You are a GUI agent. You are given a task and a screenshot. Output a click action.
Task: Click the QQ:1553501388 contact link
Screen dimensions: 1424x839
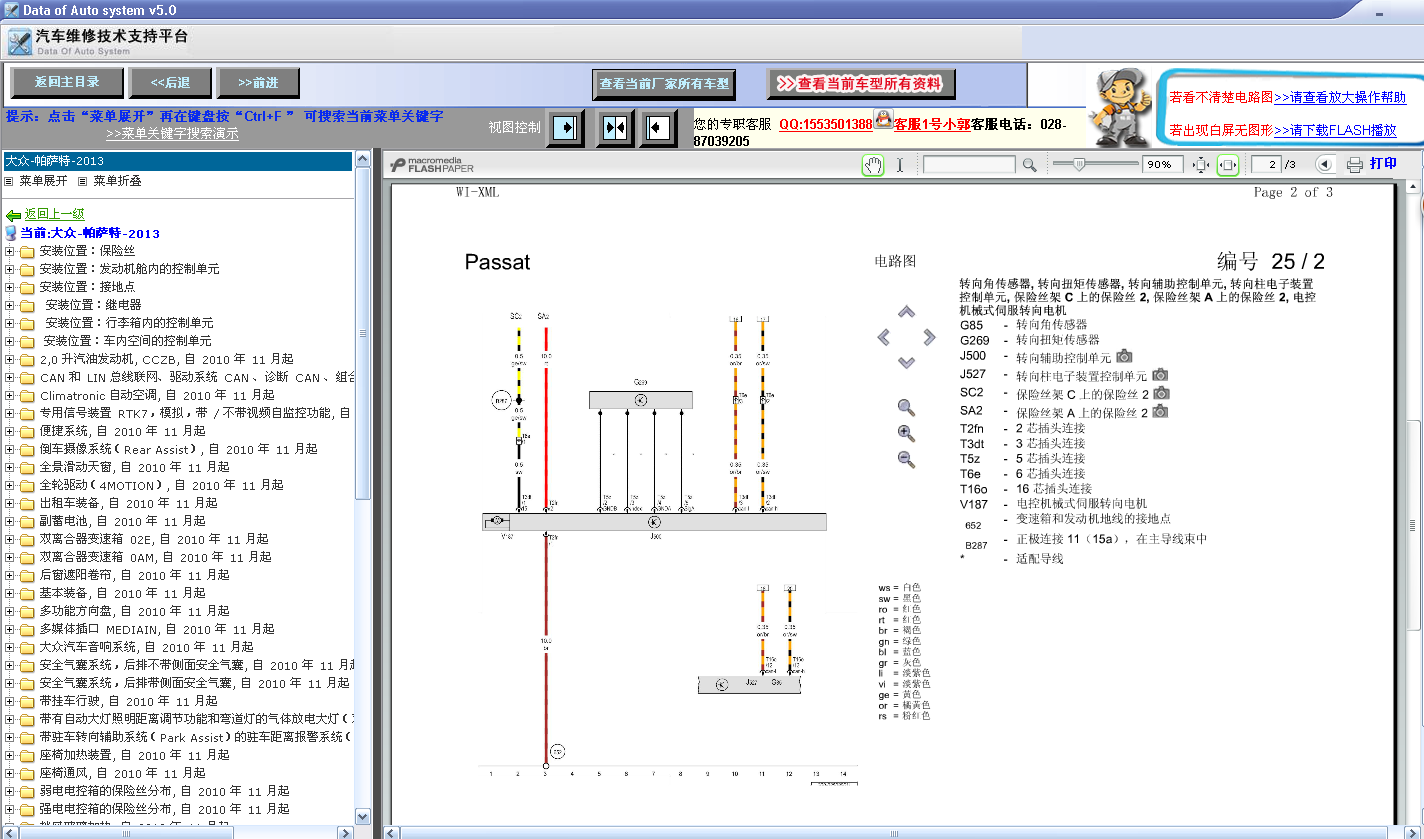point(826,124)
